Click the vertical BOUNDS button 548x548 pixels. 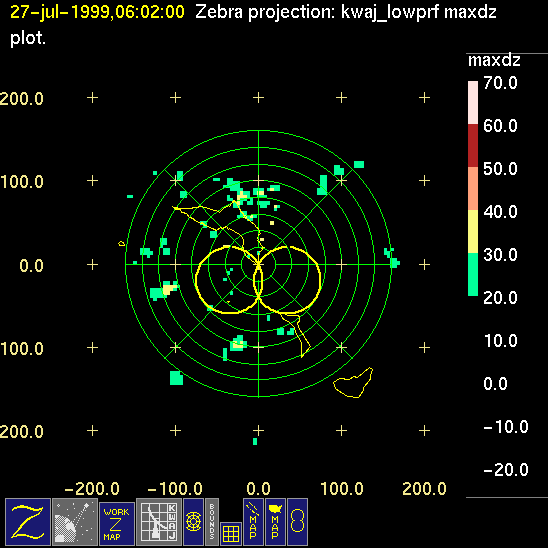pyautogui.click(x=212, y=522)
